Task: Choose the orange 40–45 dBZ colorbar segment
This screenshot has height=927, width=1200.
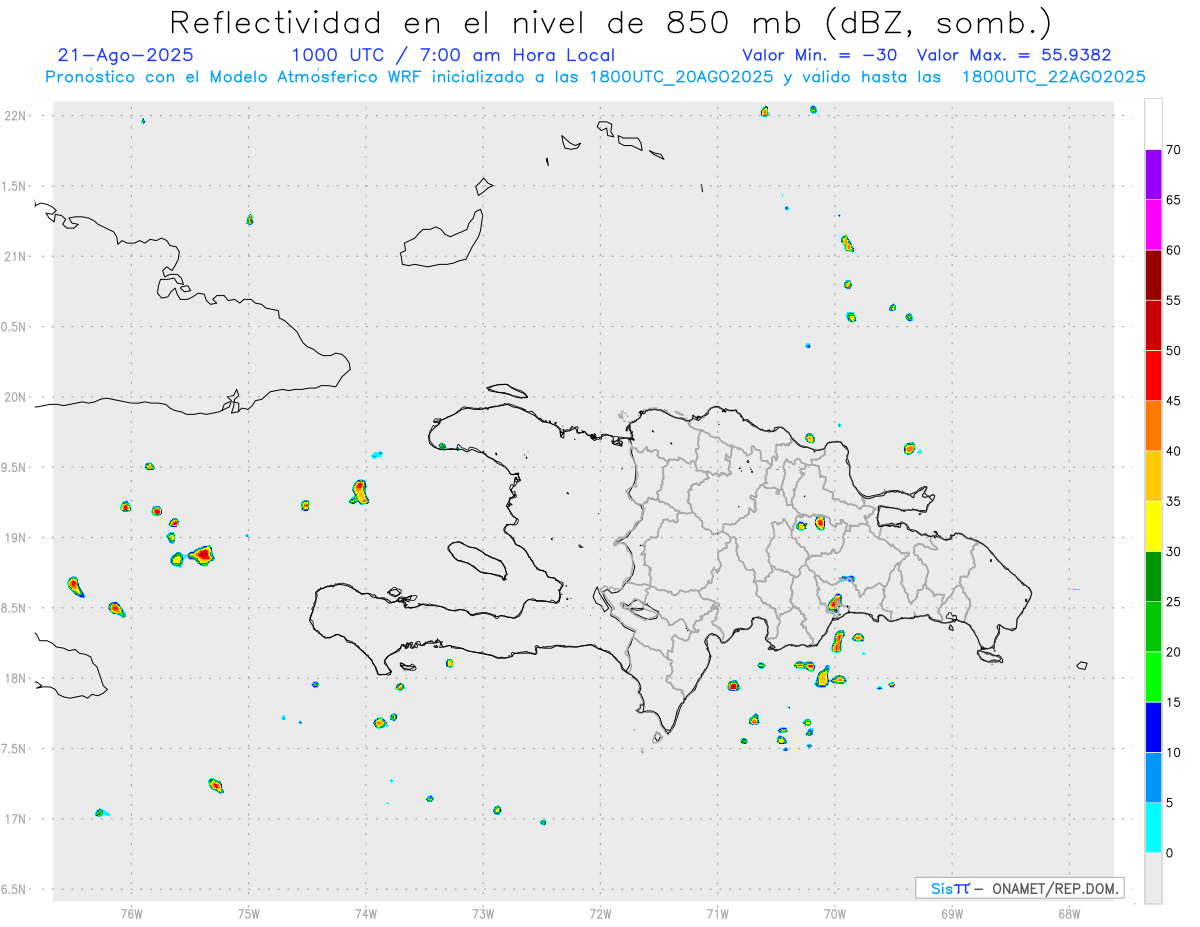Action: click(x=1153, y=426)
